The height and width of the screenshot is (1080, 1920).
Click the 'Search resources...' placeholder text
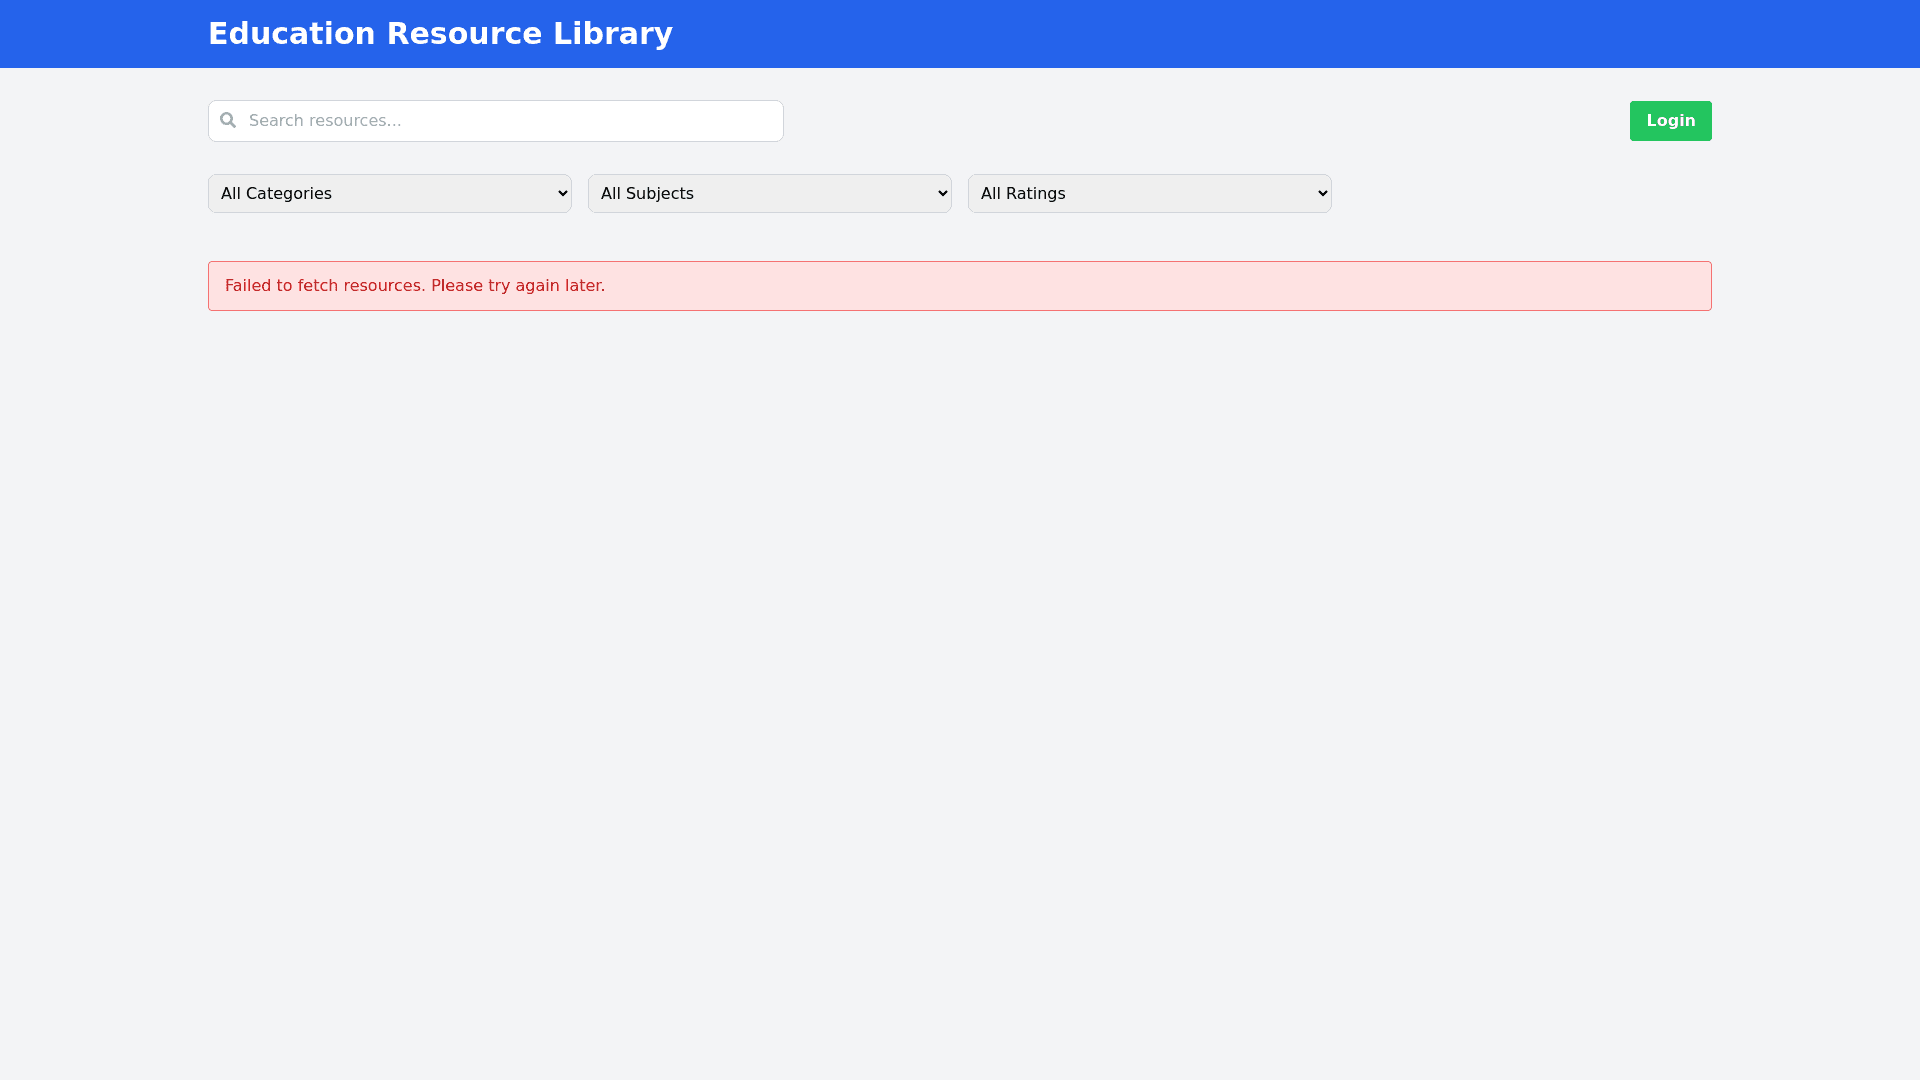coord(325,121)
